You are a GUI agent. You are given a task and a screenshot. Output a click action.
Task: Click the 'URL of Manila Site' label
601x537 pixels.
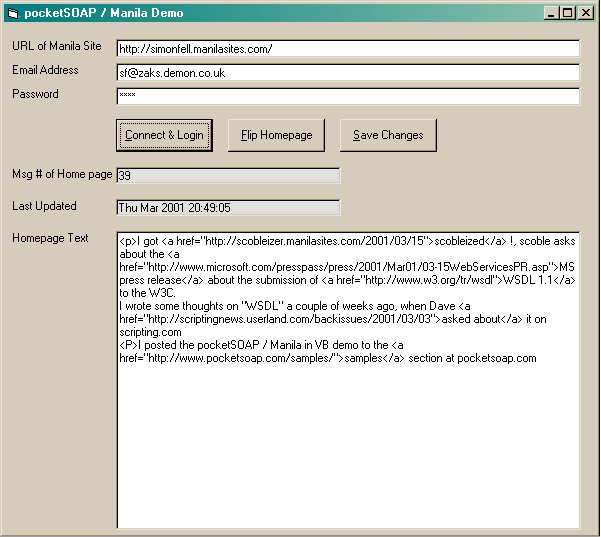(x=57, y=46)
